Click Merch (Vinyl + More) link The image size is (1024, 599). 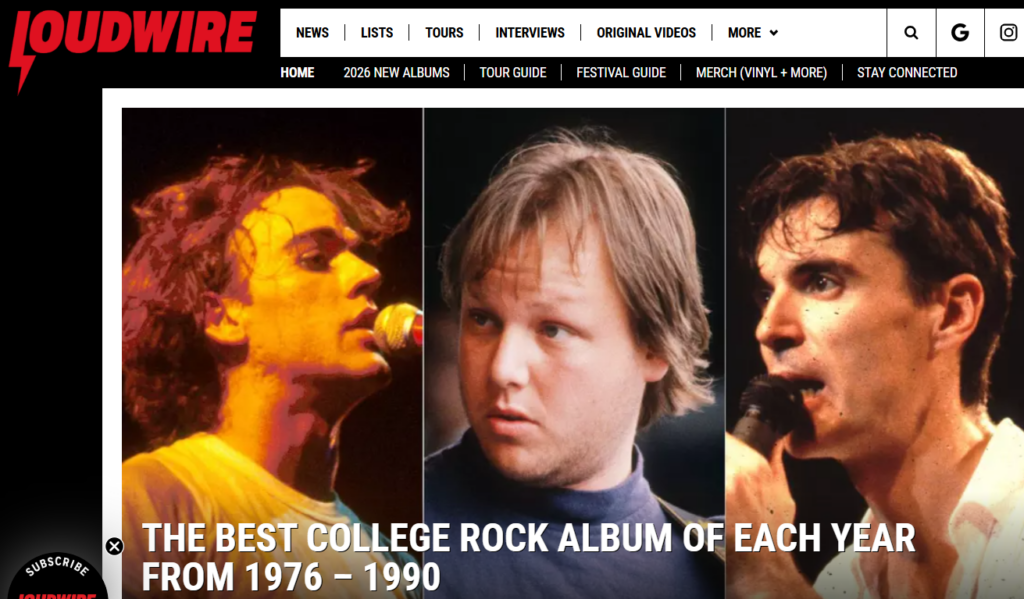[x=761, y=73]
